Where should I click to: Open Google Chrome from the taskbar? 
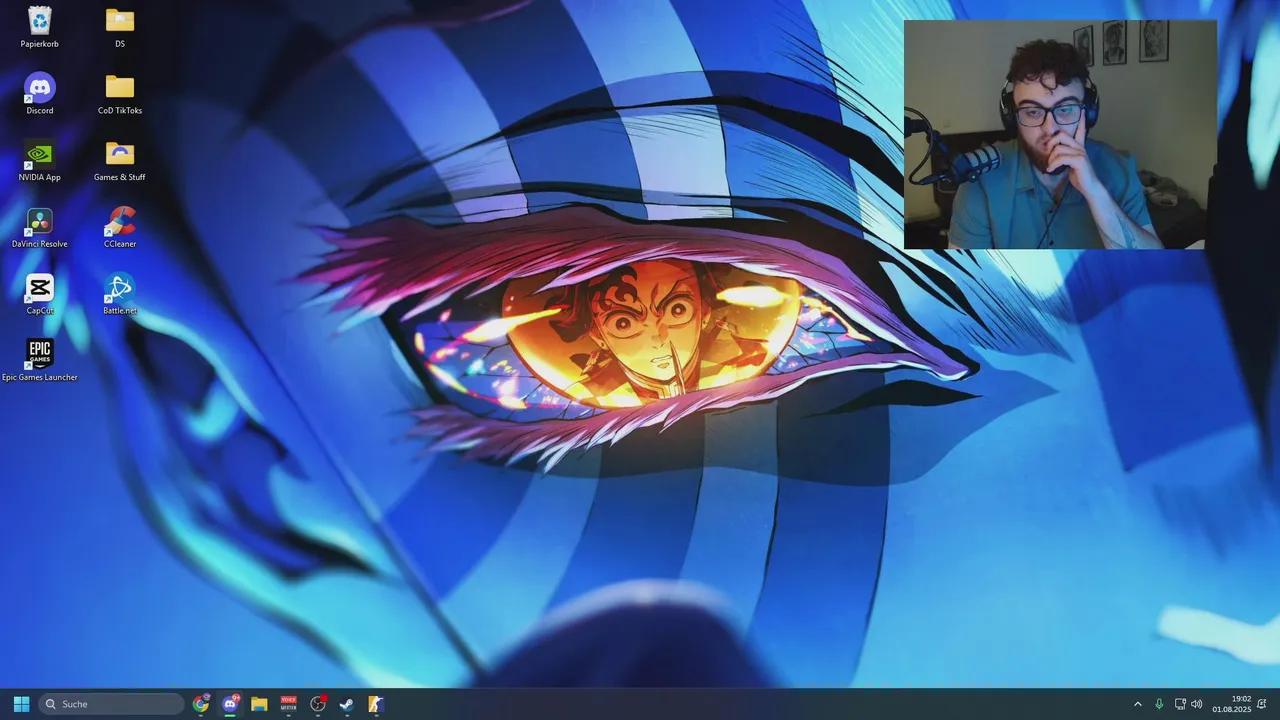[x=201, y=704]
